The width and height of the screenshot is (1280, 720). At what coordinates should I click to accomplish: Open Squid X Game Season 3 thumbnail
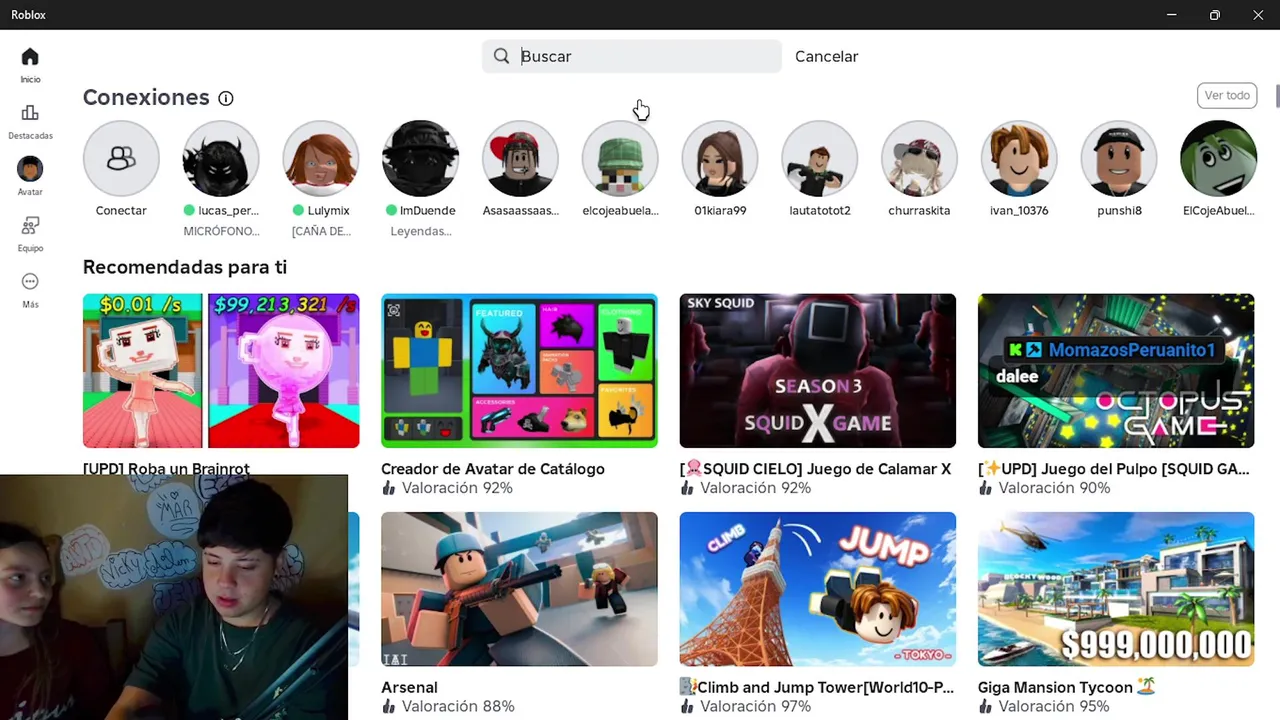817,371
